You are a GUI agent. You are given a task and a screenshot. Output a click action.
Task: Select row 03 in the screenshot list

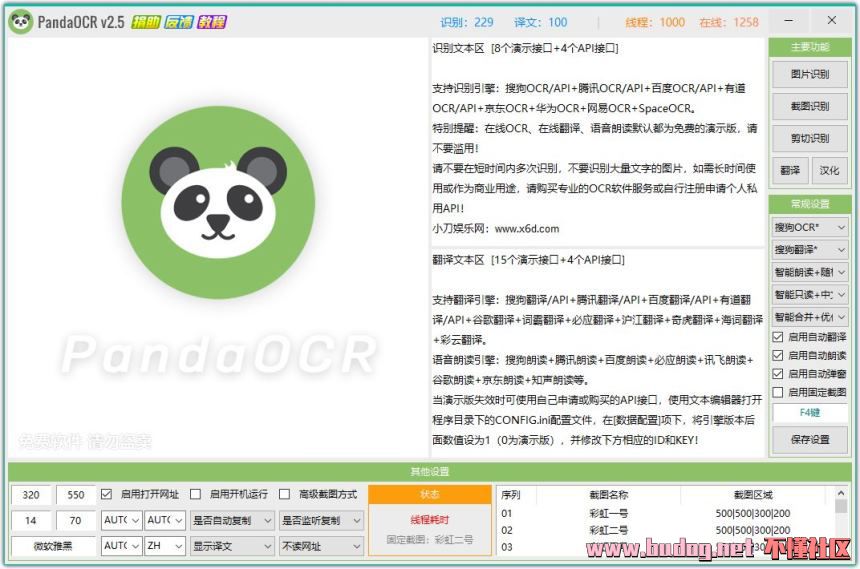[665, 547]
